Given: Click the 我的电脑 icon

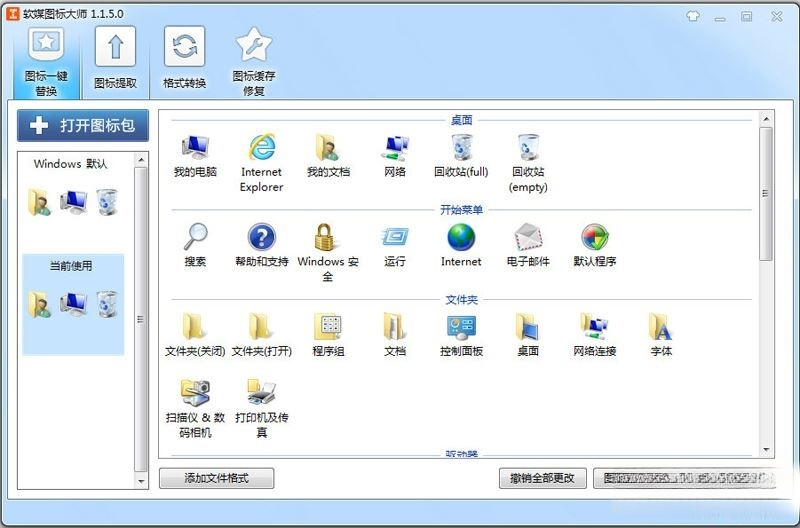Looking at the screenshot, I should [195, 156].
